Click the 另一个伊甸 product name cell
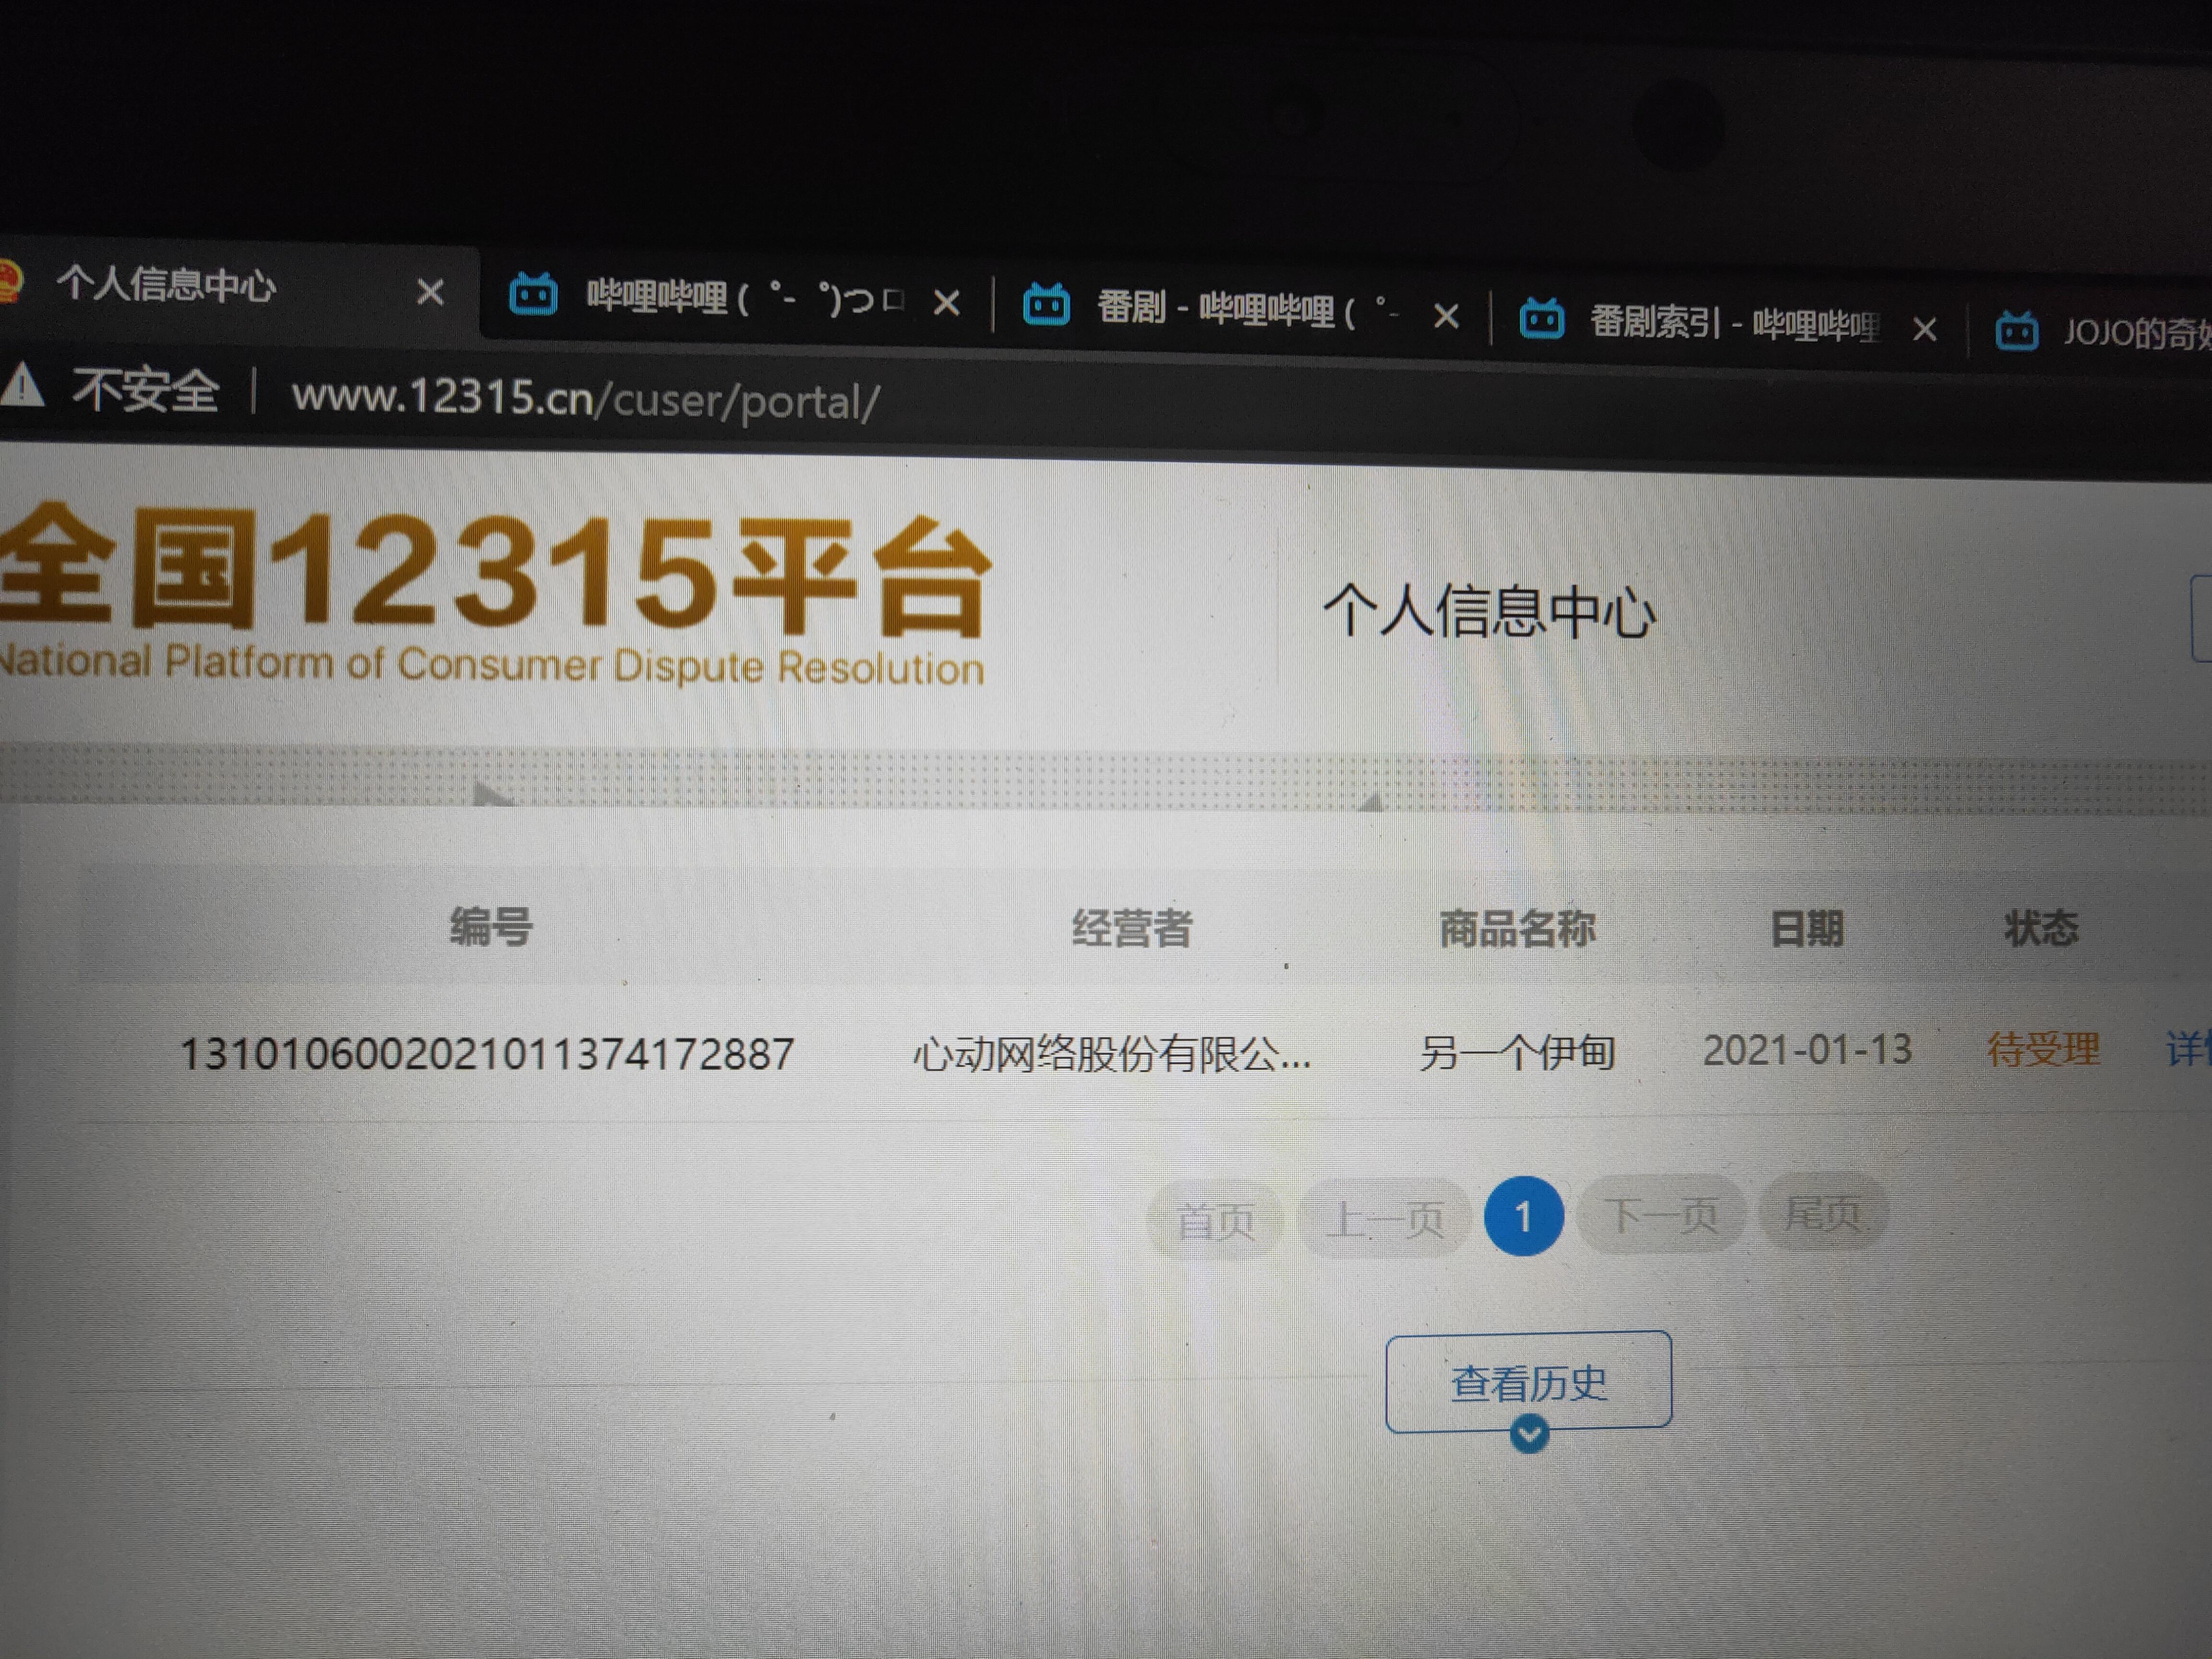The image size is (2212, 1659). click(1517, 1052)
